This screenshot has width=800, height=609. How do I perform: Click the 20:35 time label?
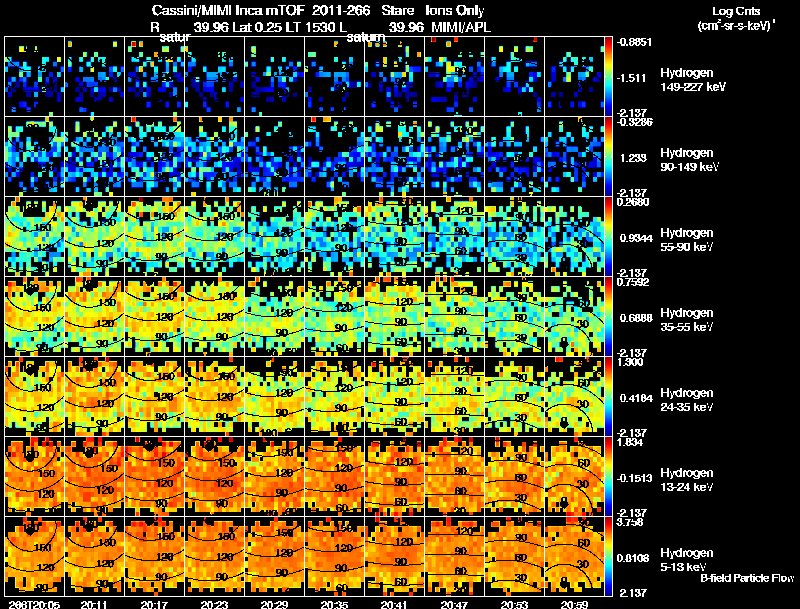point(334,604)
